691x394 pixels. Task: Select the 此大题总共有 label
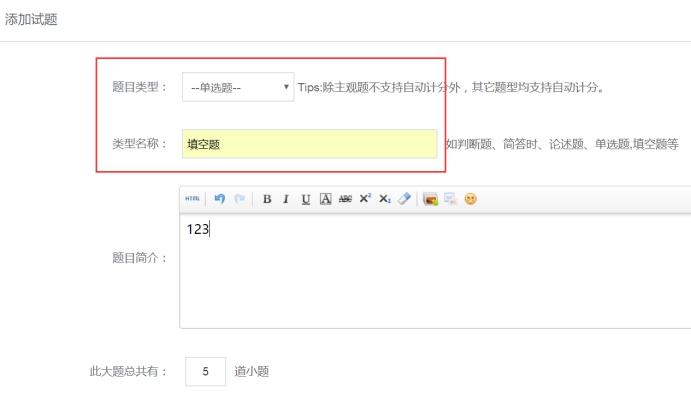point(128,372)
